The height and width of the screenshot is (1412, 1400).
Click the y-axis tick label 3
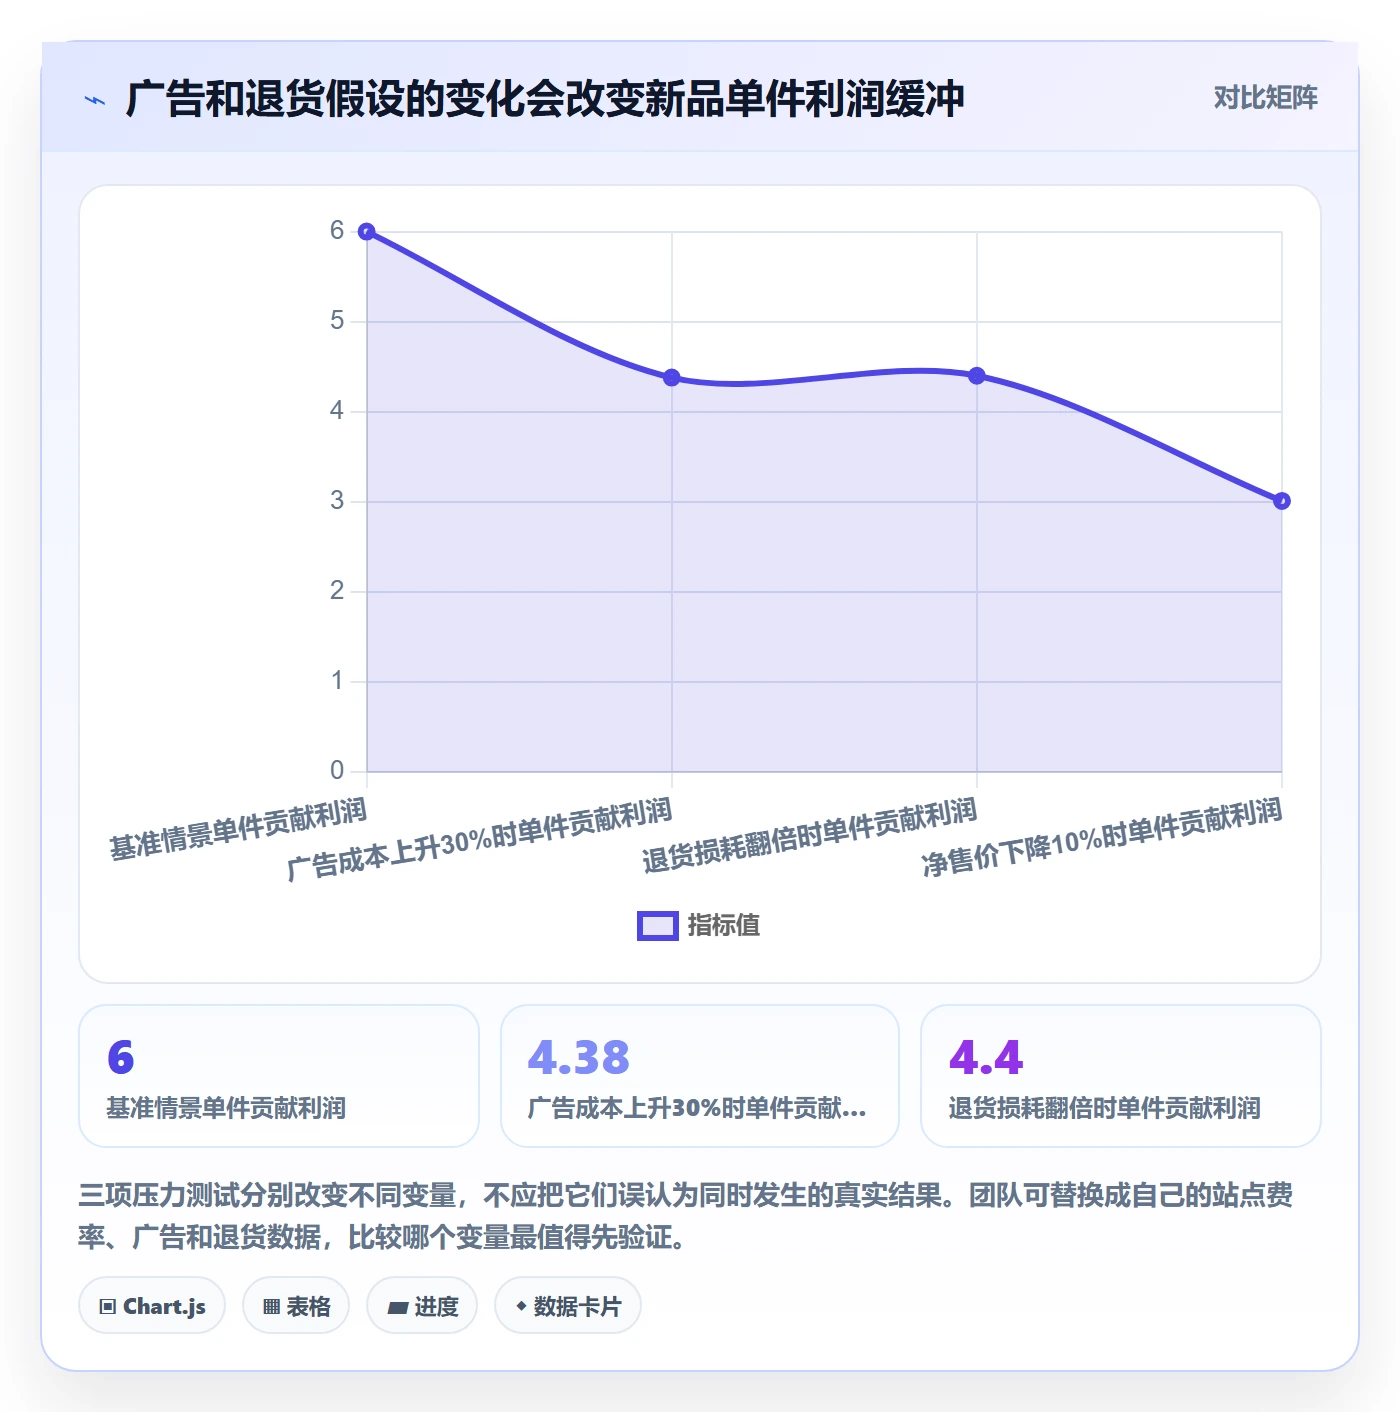click(x=337, y=501)
